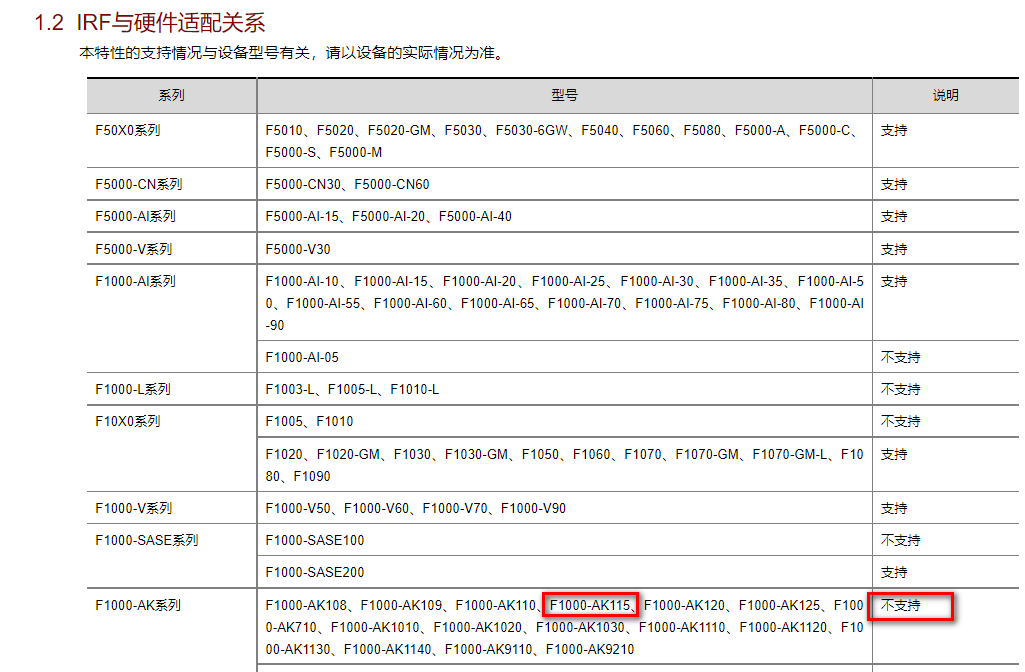Click '不支持' in the F1000-AK系列 row
Screen dimensions: 1025x672
click(900, 605)
